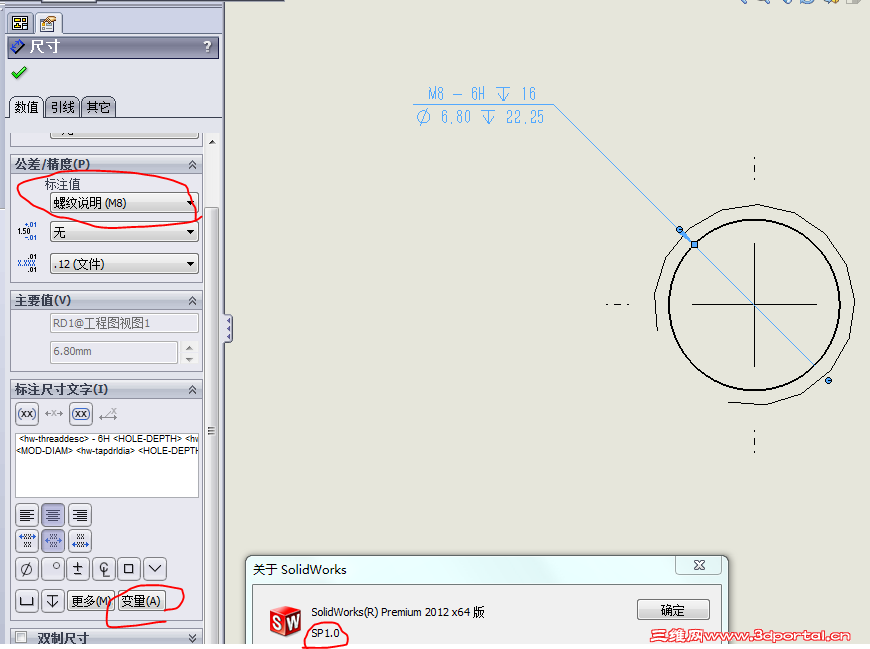Insert the square symbol

pos(129,569)
